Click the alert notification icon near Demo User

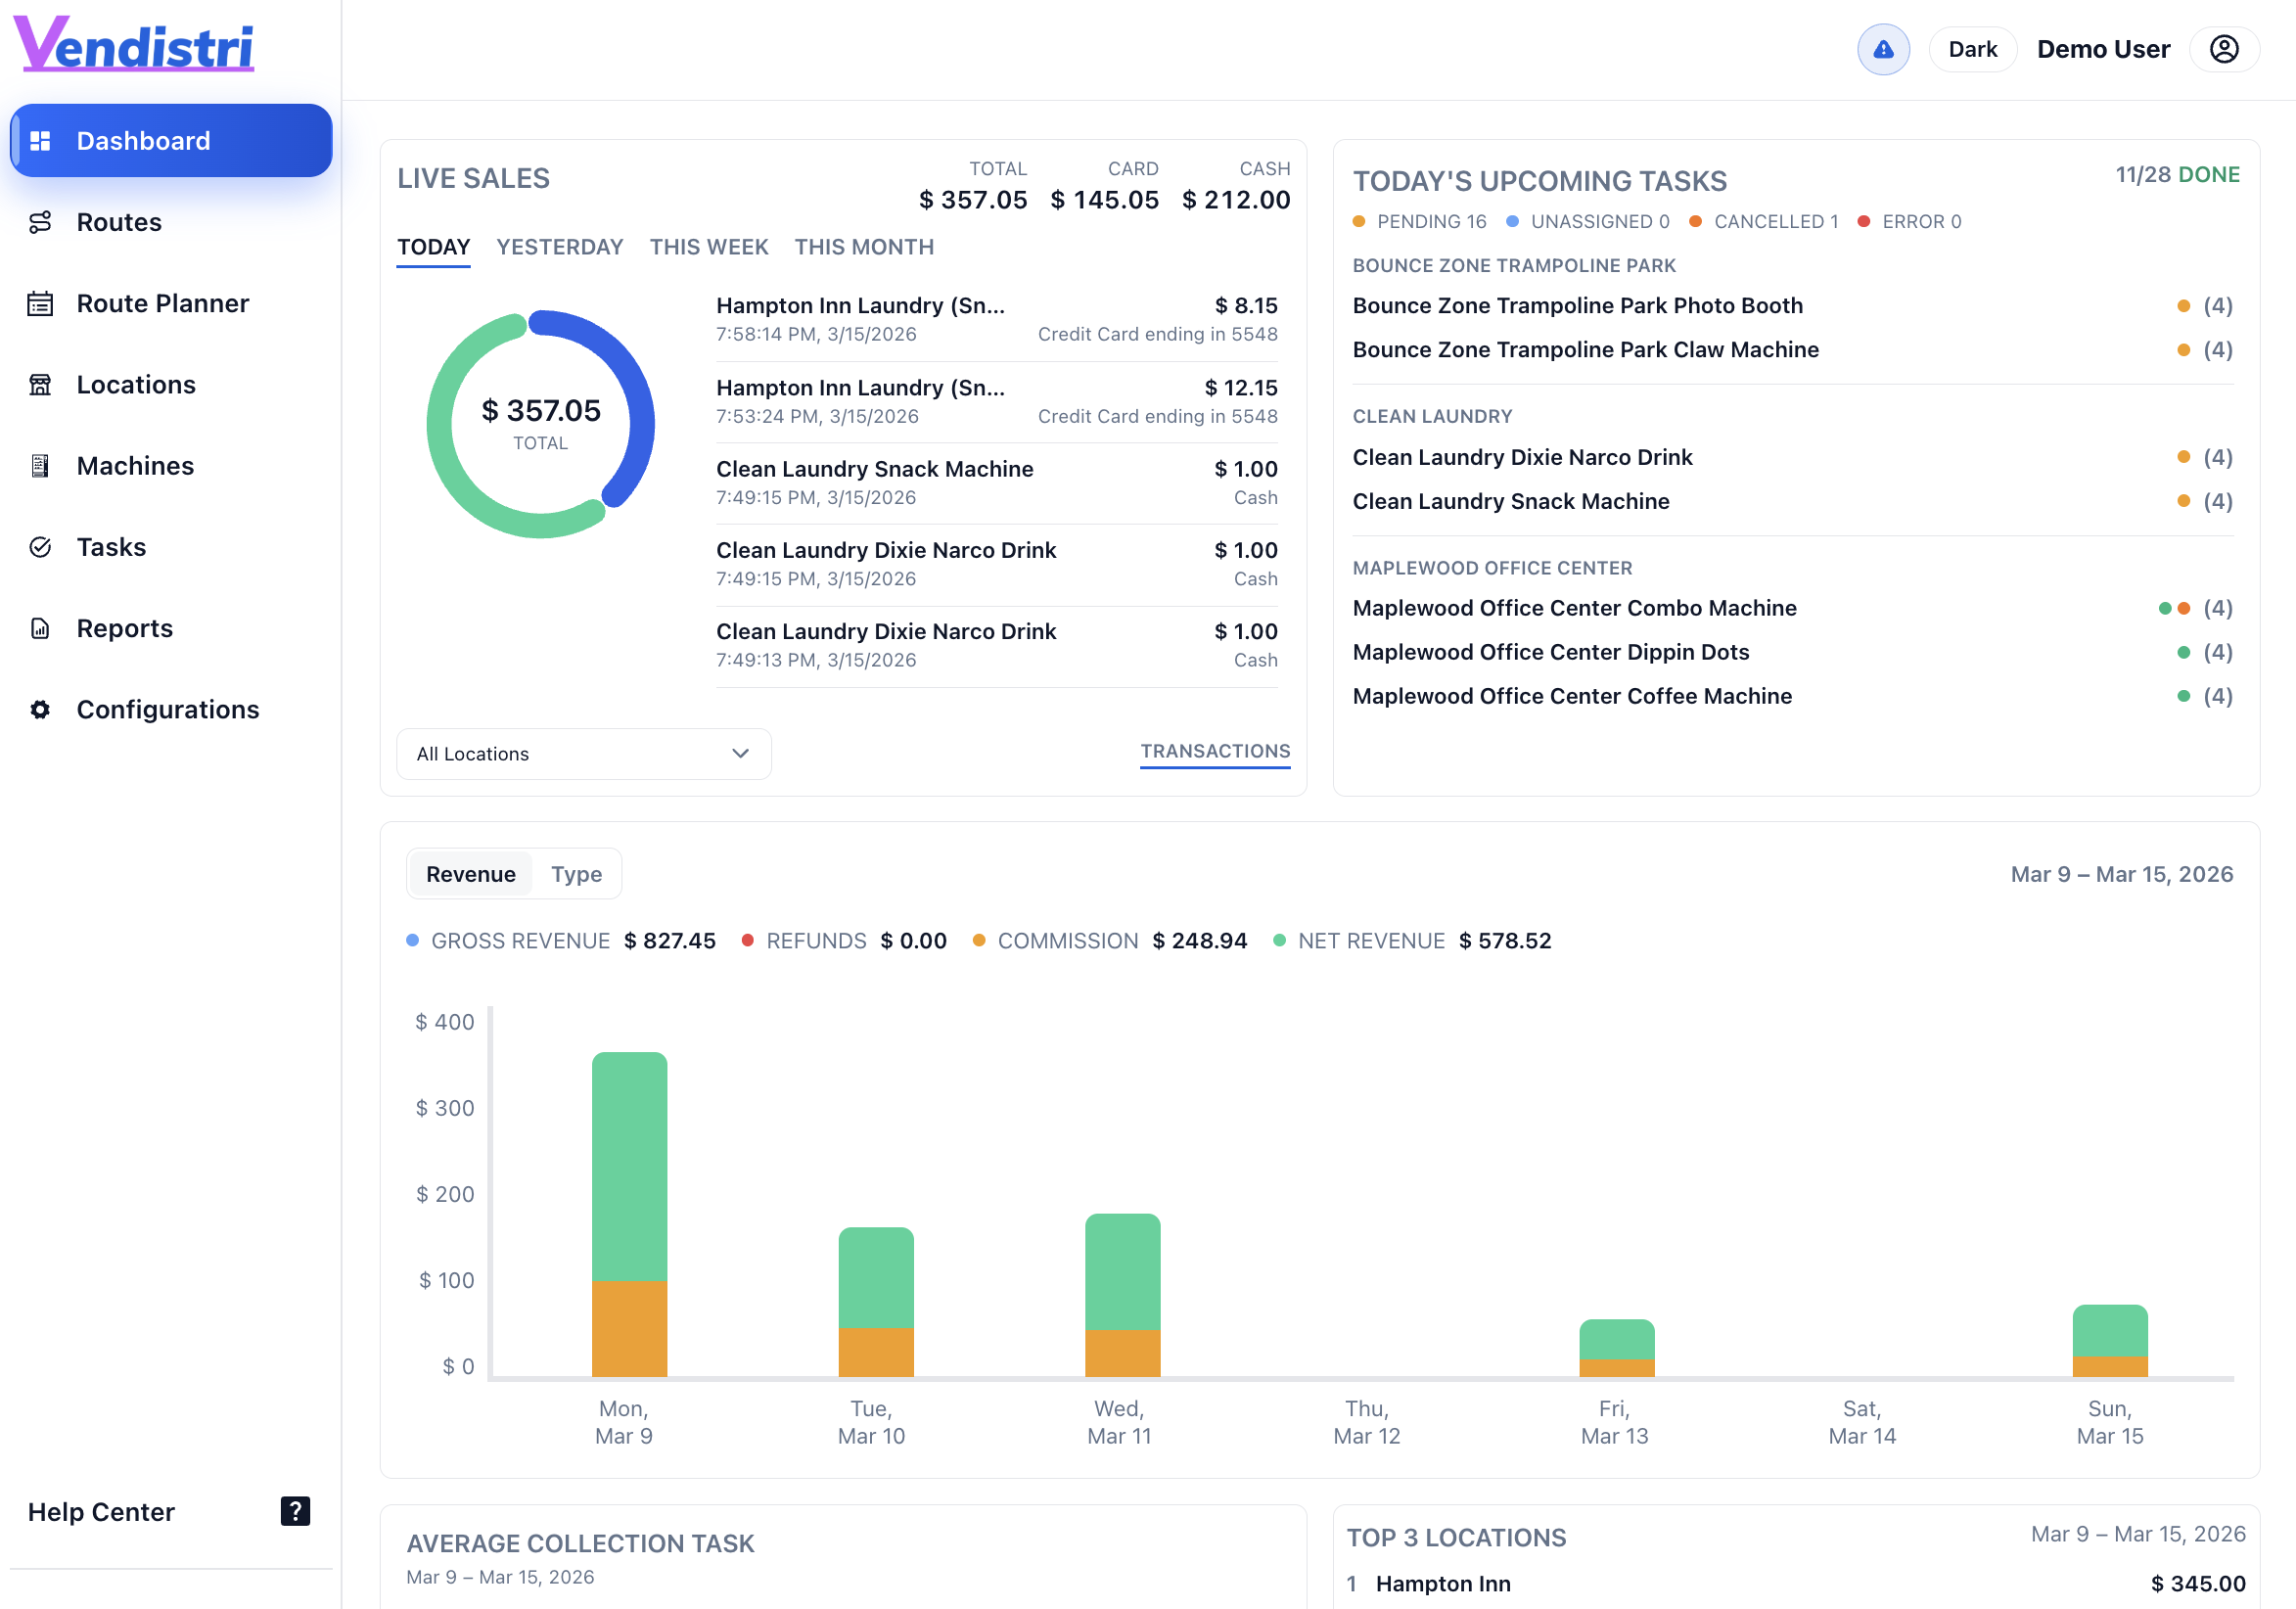point(1883,49)
